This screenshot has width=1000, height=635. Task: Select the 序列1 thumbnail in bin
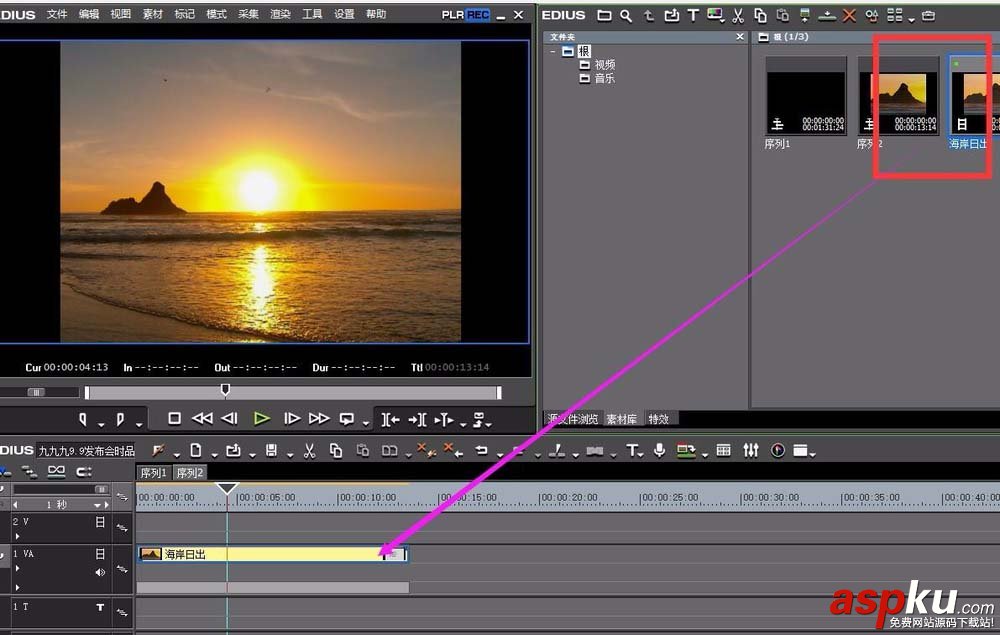[805, 96]
